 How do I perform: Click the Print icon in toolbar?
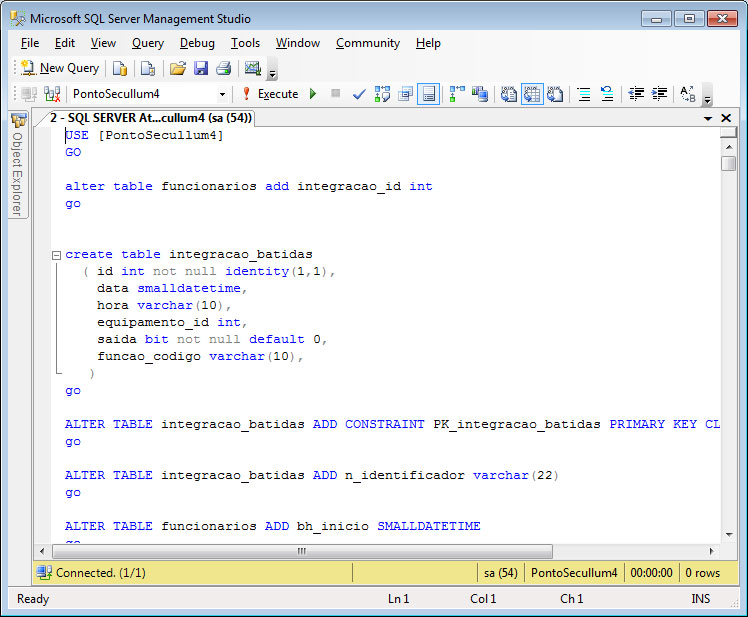click(x=223, y=68)
